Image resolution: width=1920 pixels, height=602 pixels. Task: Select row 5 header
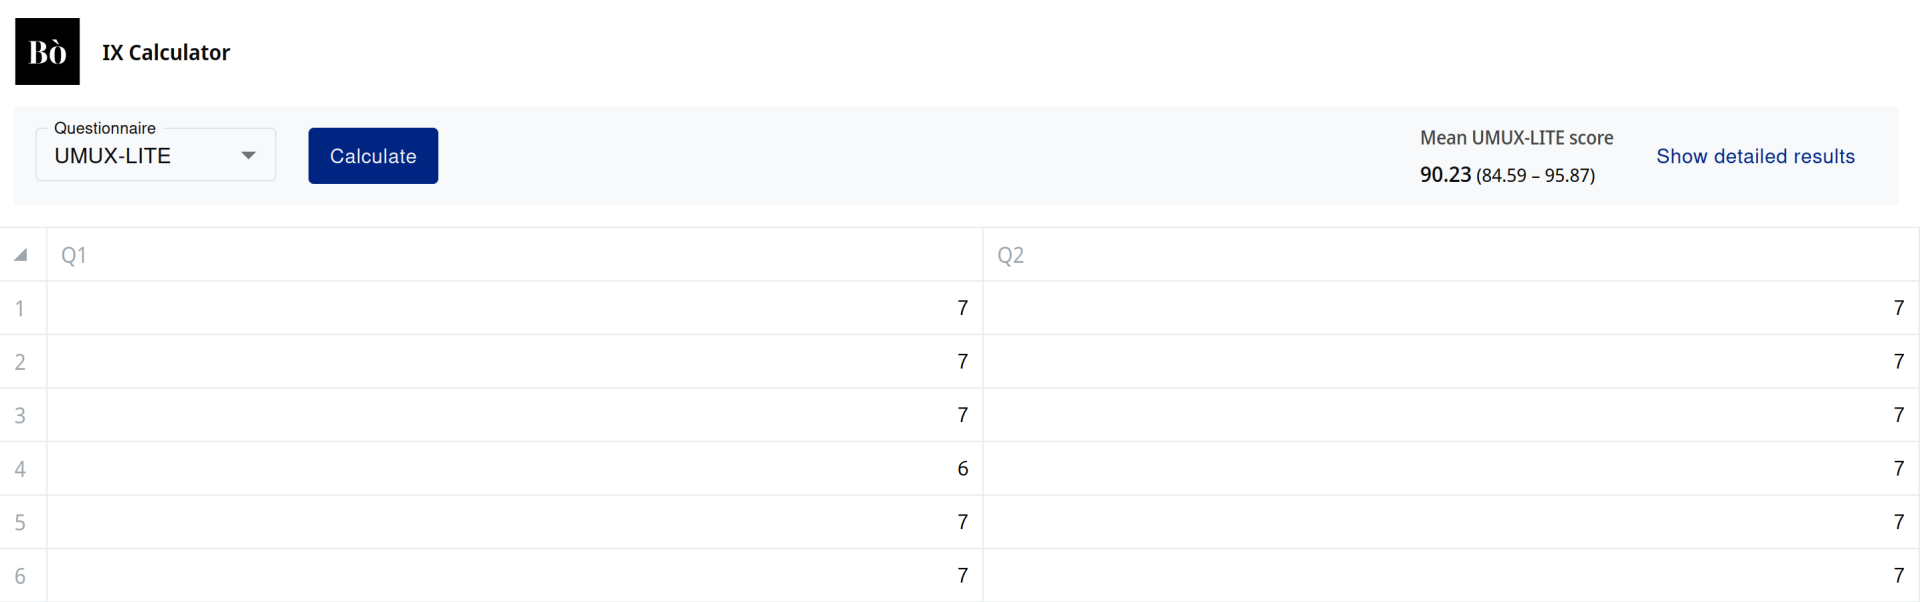tap(21, 522)
